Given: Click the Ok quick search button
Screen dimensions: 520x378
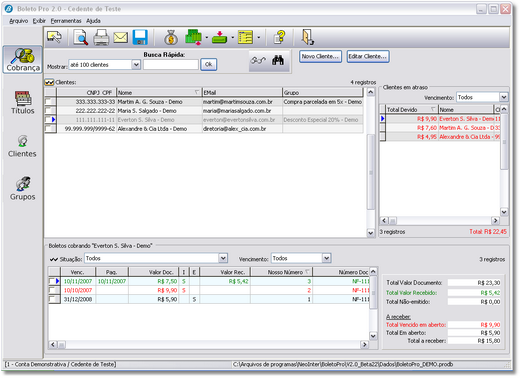Looking at the screenshot, I should (x=209, y=64).
